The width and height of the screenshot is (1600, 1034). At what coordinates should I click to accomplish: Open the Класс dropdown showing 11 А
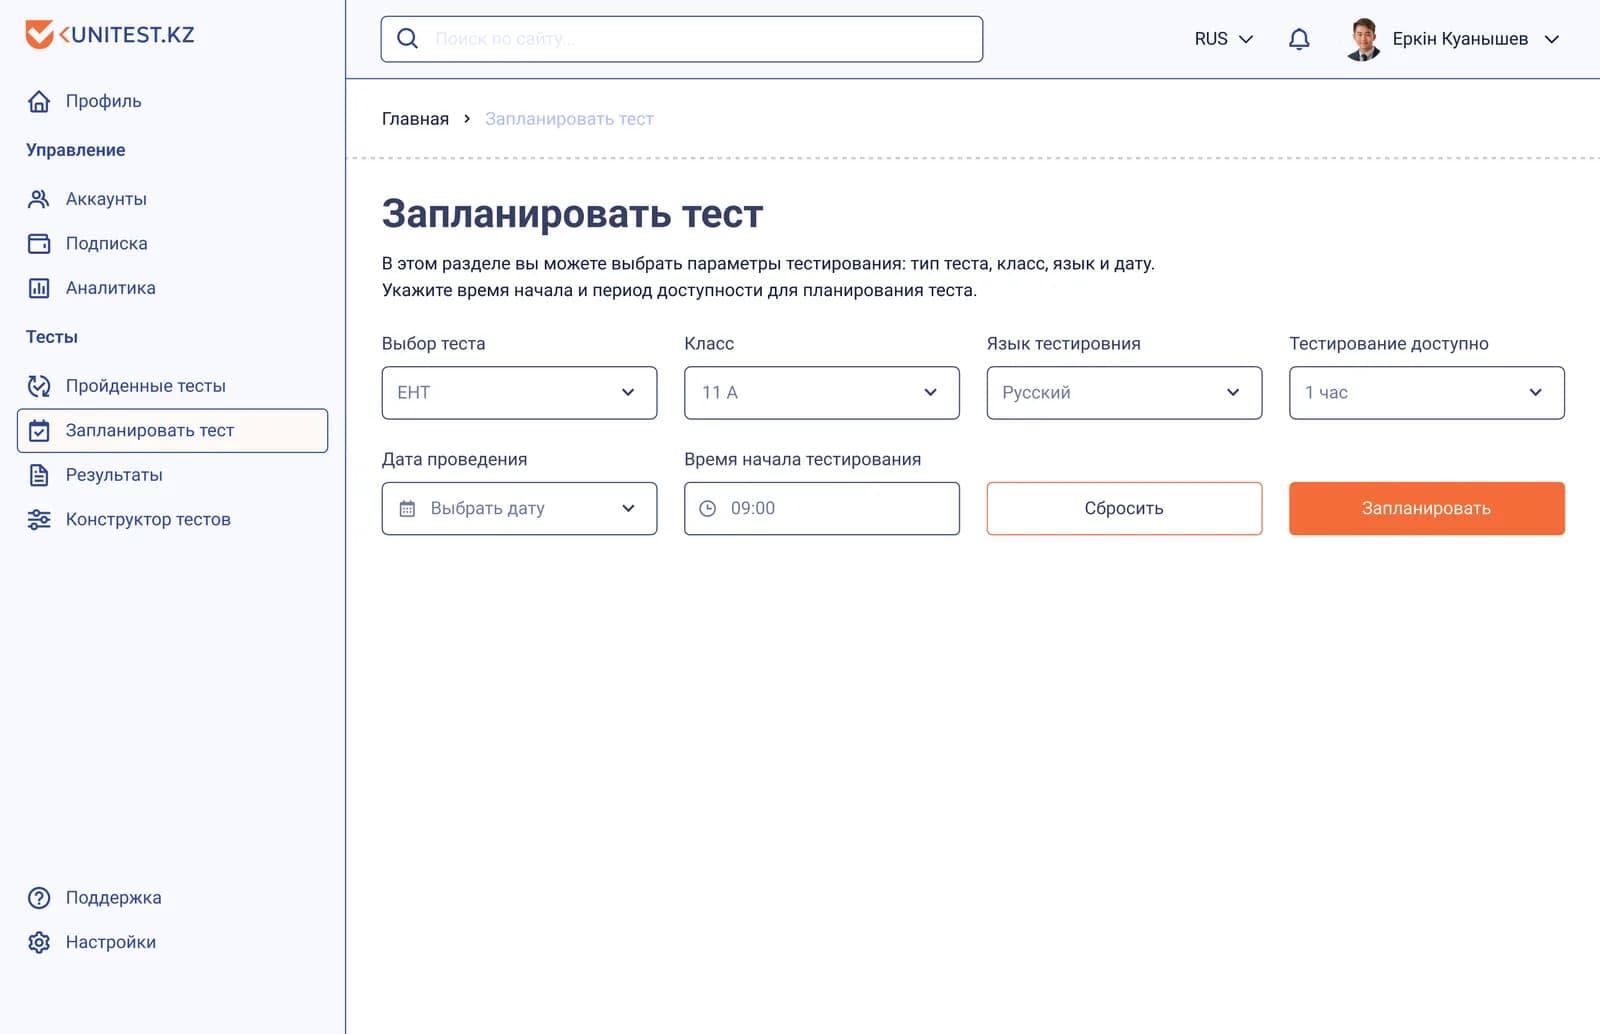[x=821, y=392]
